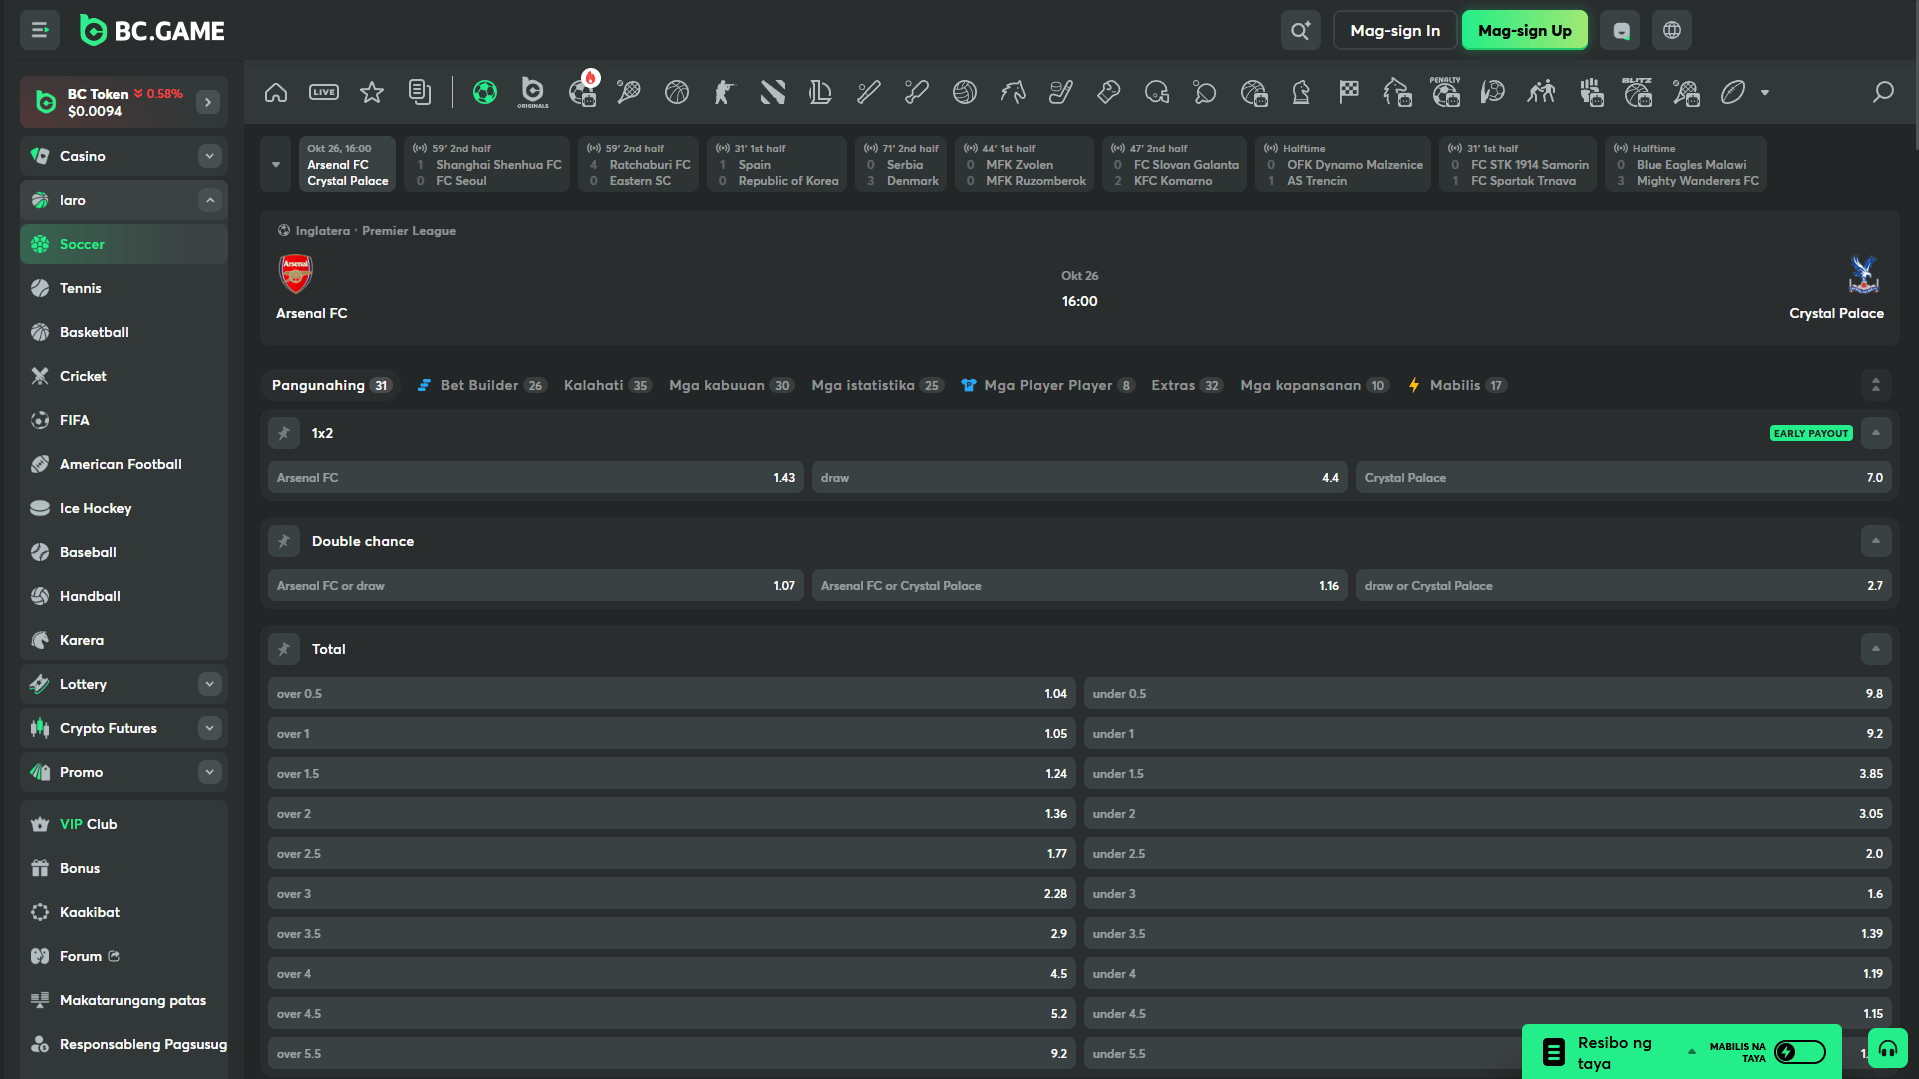1919x1079 pixels.
Task: Pin the Double chance market
Action: 284,541
